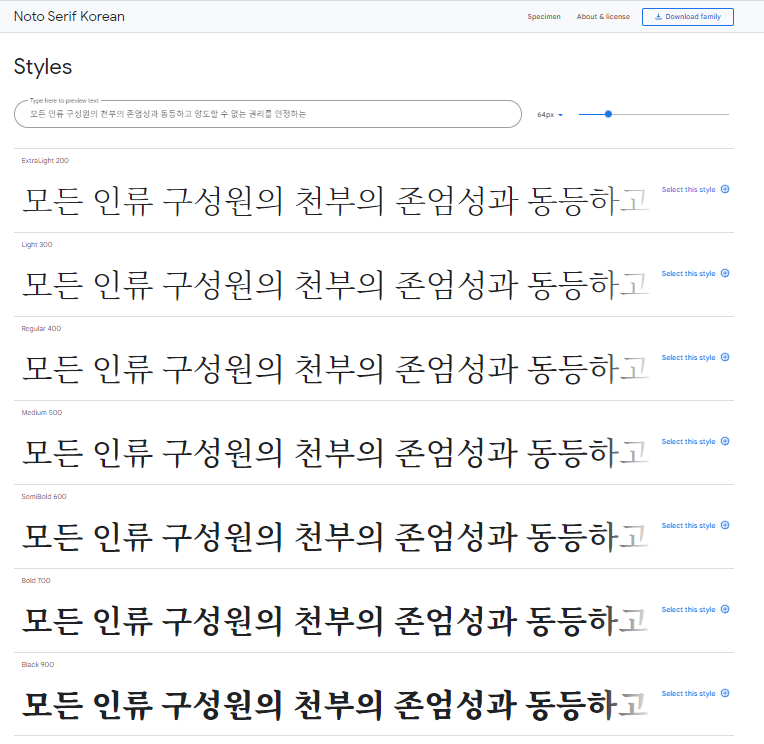Click the Noto Serif Korean title

(69, 17)
